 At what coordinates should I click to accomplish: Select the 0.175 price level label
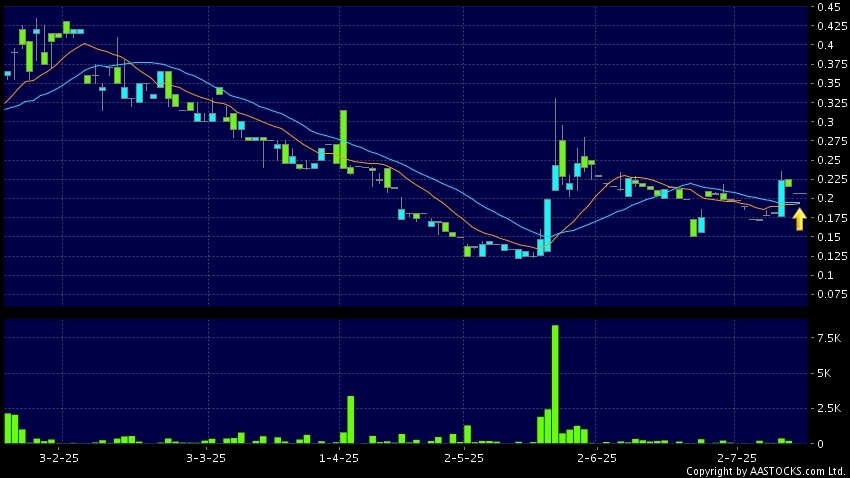click(x=832, y=218)
